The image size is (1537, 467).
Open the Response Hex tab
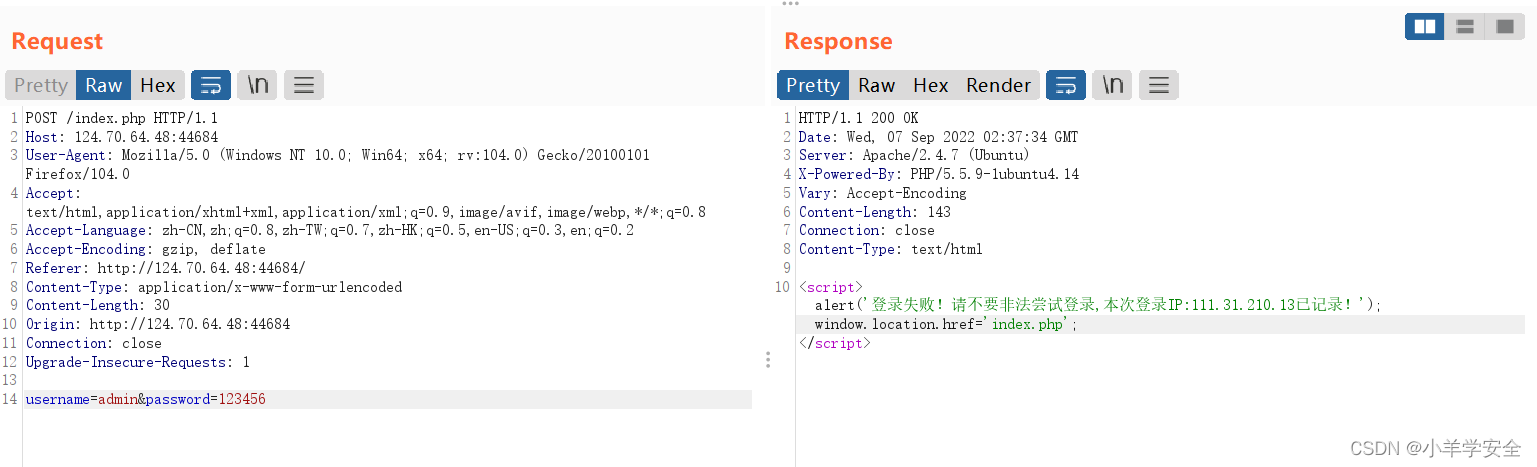[x=931, y=85]
